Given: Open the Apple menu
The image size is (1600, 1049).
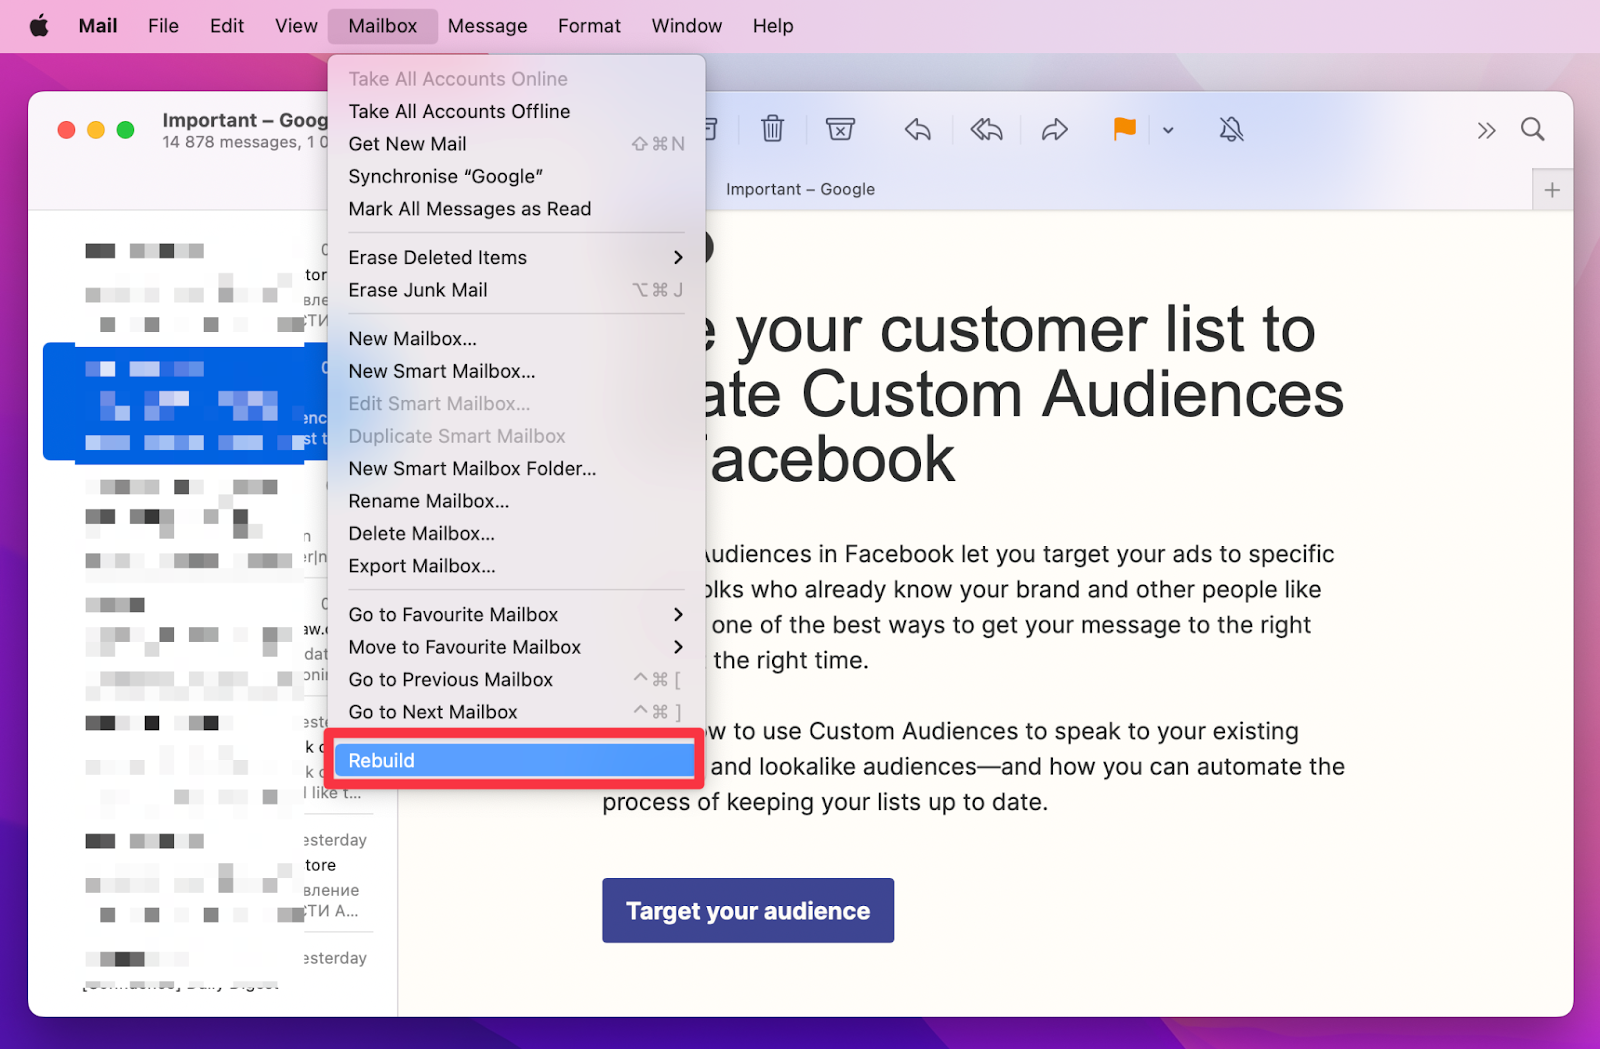Looking at the screenshot, I should 39,26.
